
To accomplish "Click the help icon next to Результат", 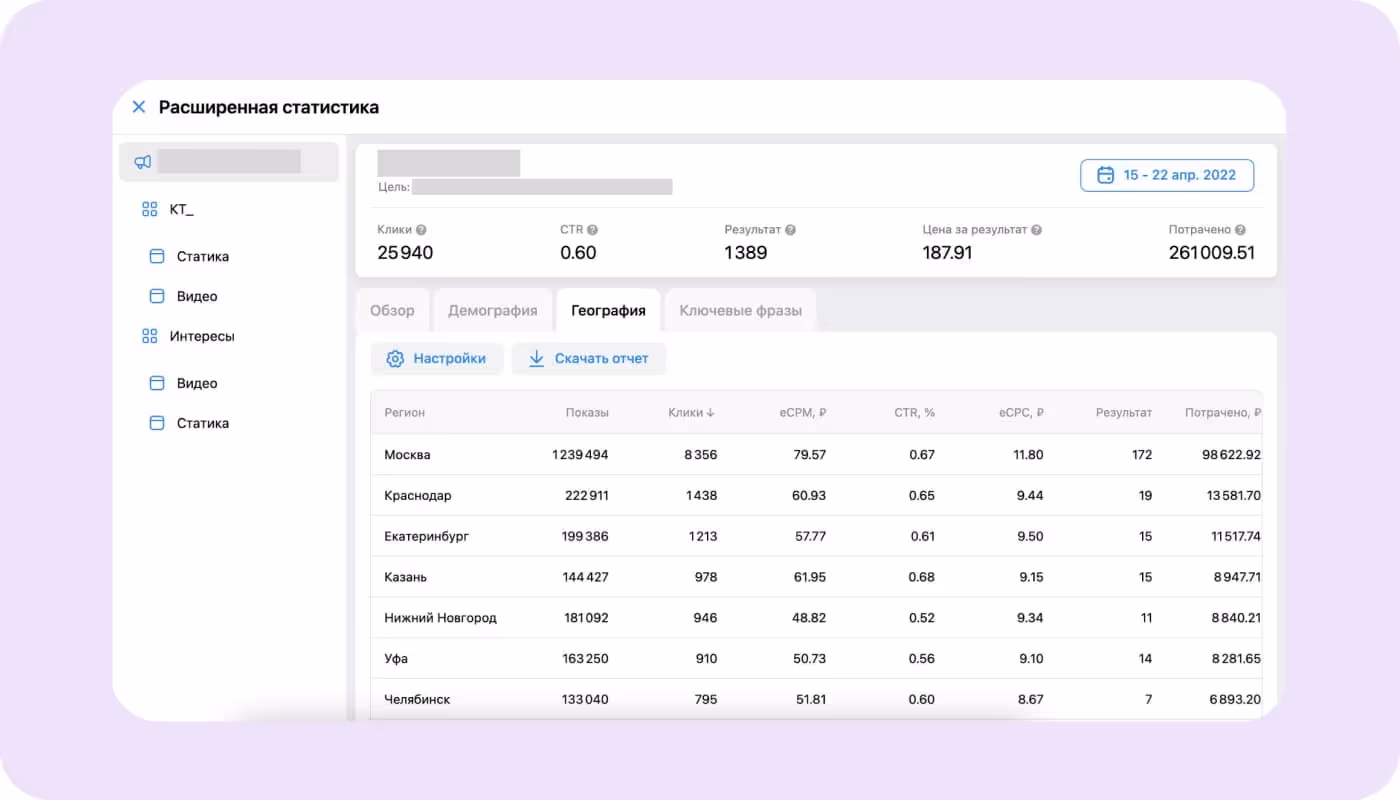I will (790, 230).
